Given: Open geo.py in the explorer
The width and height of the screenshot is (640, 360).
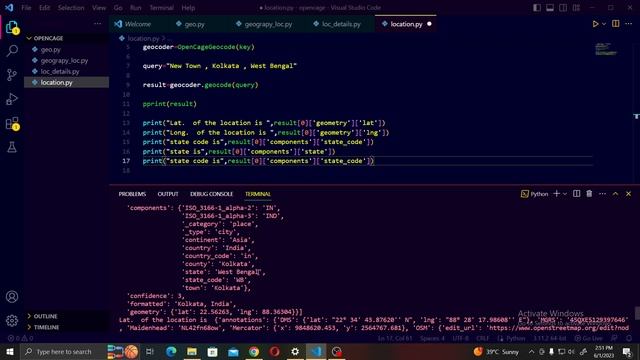Looking at the screenshot, I should pyautogui.click(x=51, y=49).
